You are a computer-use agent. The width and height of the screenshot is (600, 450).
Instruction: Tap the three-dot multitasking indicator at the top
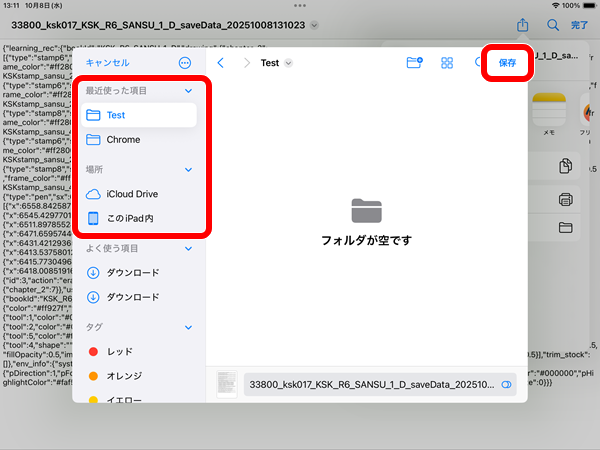[300, 5]
